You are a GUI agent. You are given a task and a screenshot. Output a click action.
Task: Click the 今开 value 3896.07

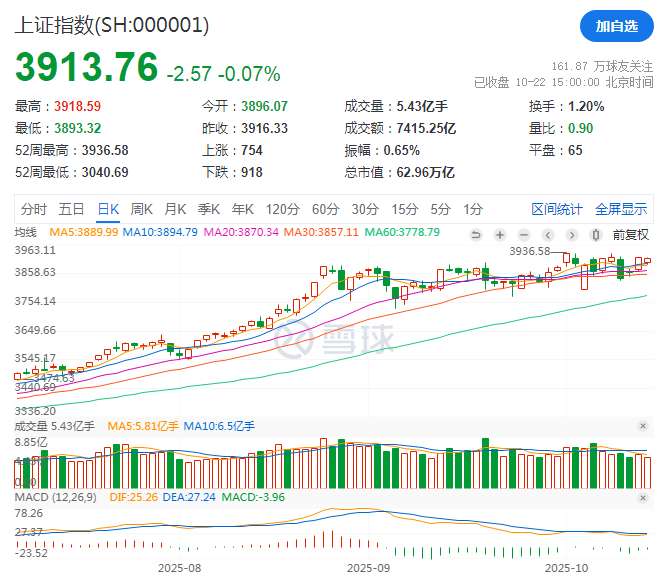click(x=264, y=106)
